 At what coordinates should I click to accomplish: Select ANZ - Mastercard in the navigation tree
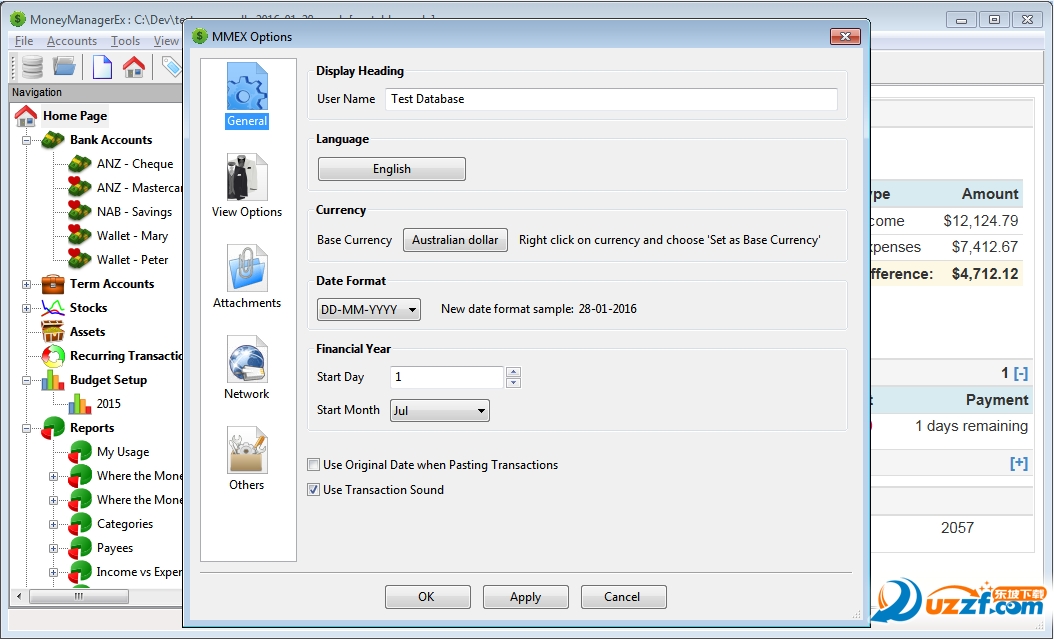(138, 188)
